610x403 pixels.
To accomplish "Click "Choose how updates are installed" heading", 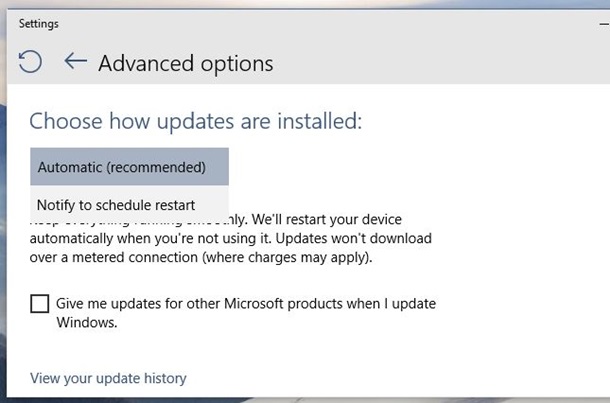I will (195, 122).
